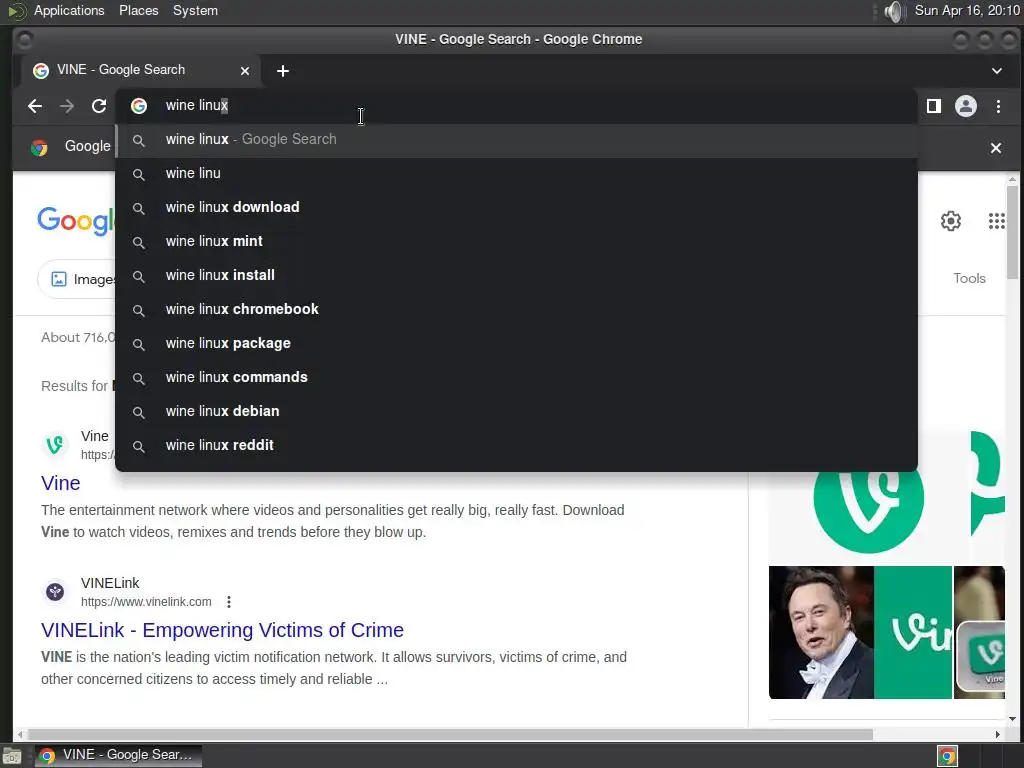Click the volume speaker icon
This screenshot has height=768, width=1024.
893,11
